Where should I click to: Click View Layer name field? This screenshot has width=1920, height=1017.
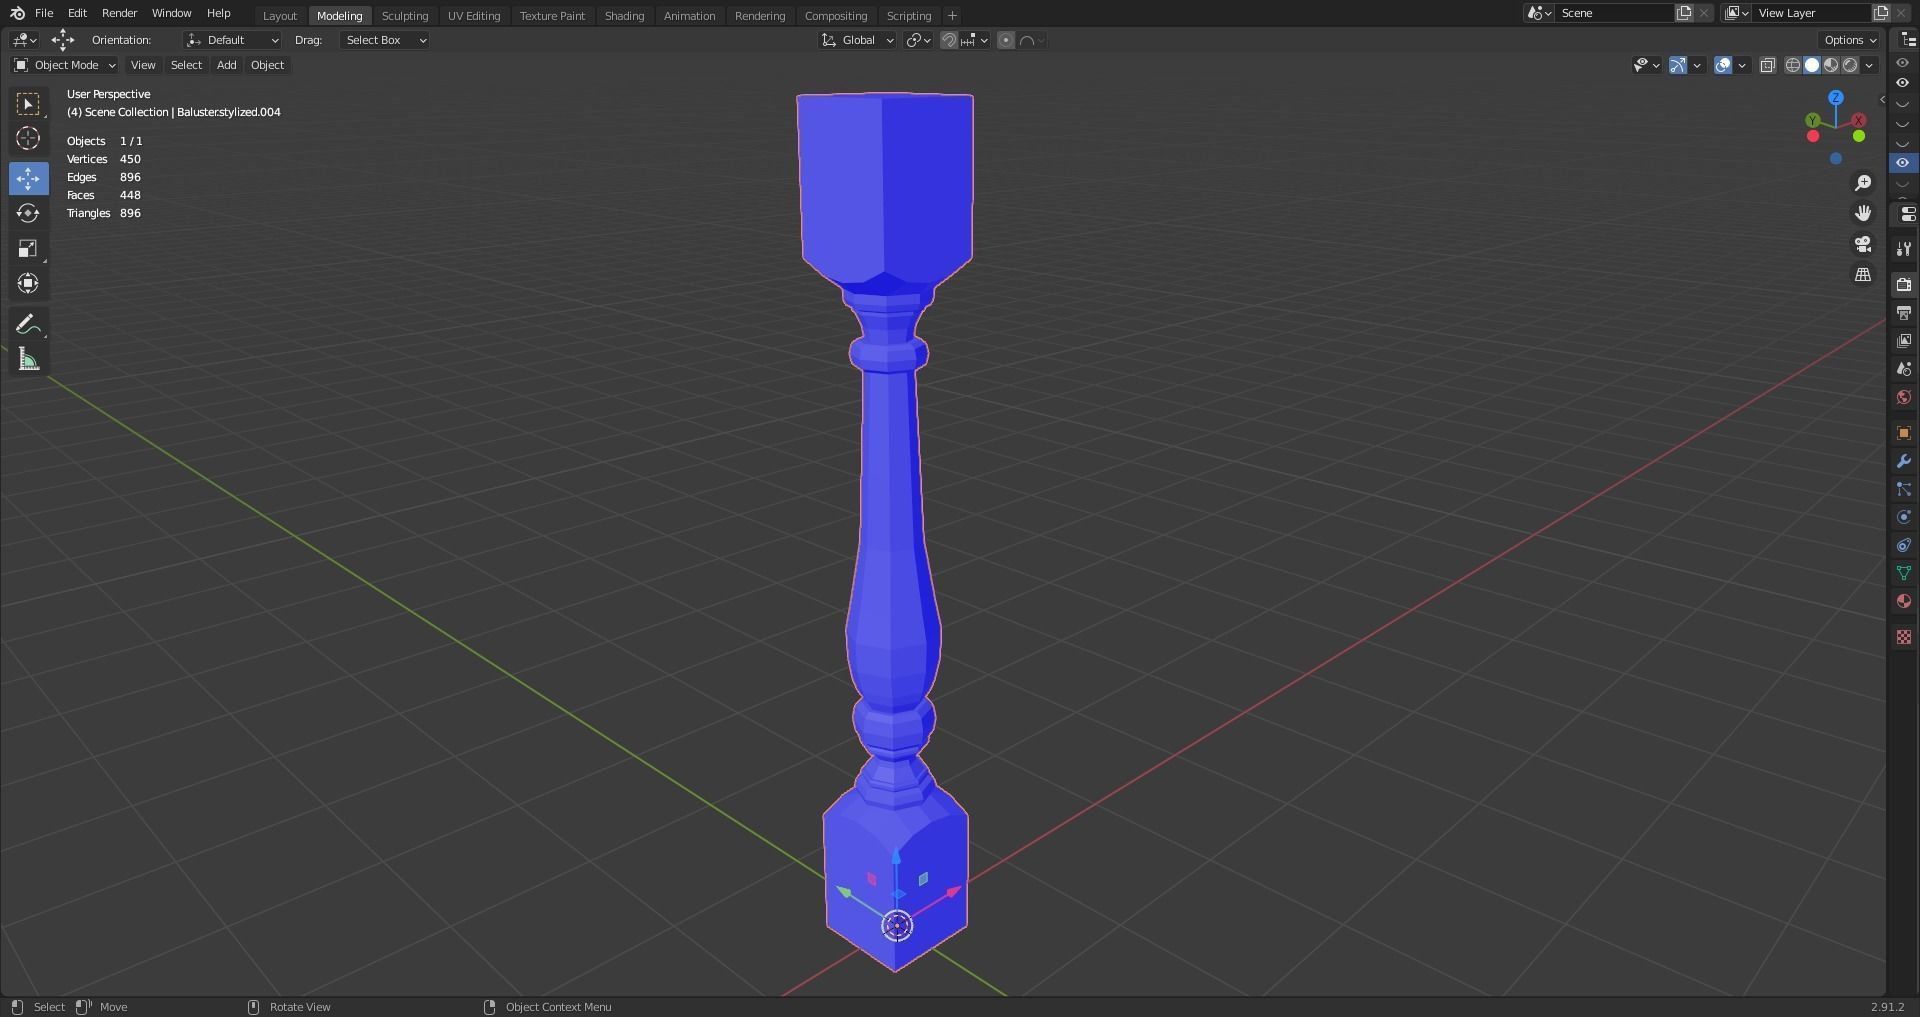[1812, 13]
